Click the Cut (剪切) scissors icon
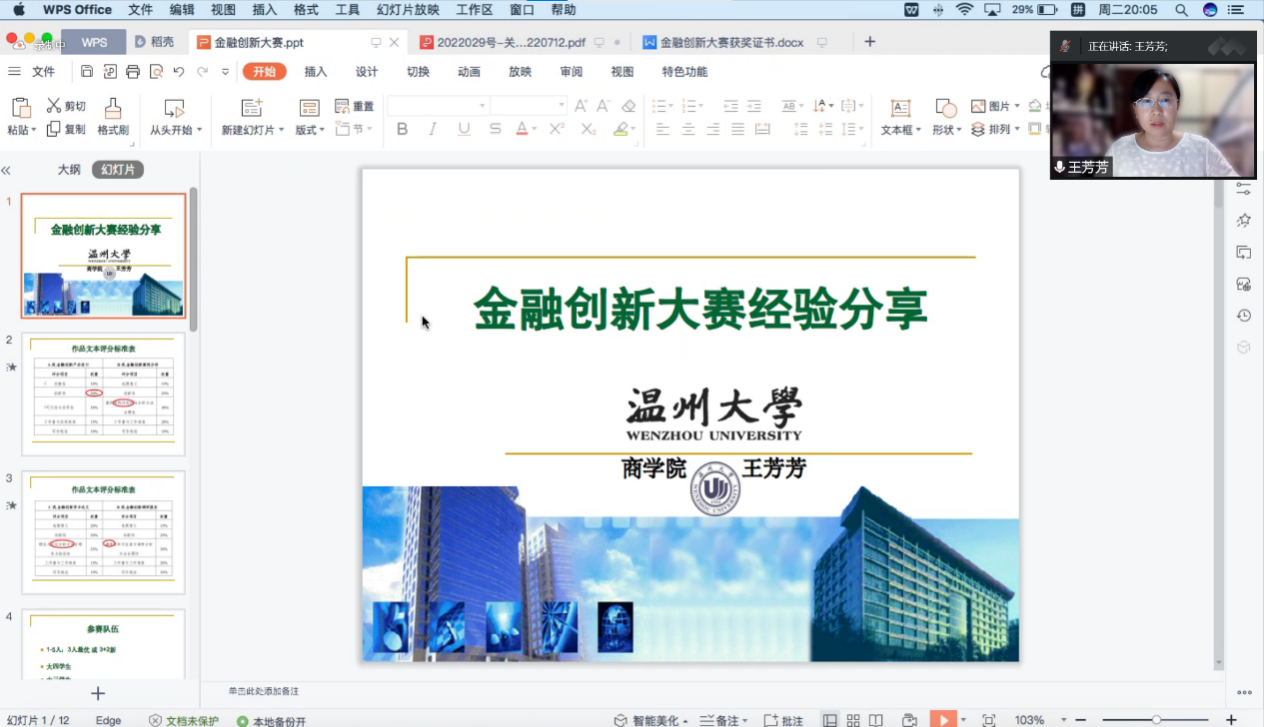 [54, 105]
